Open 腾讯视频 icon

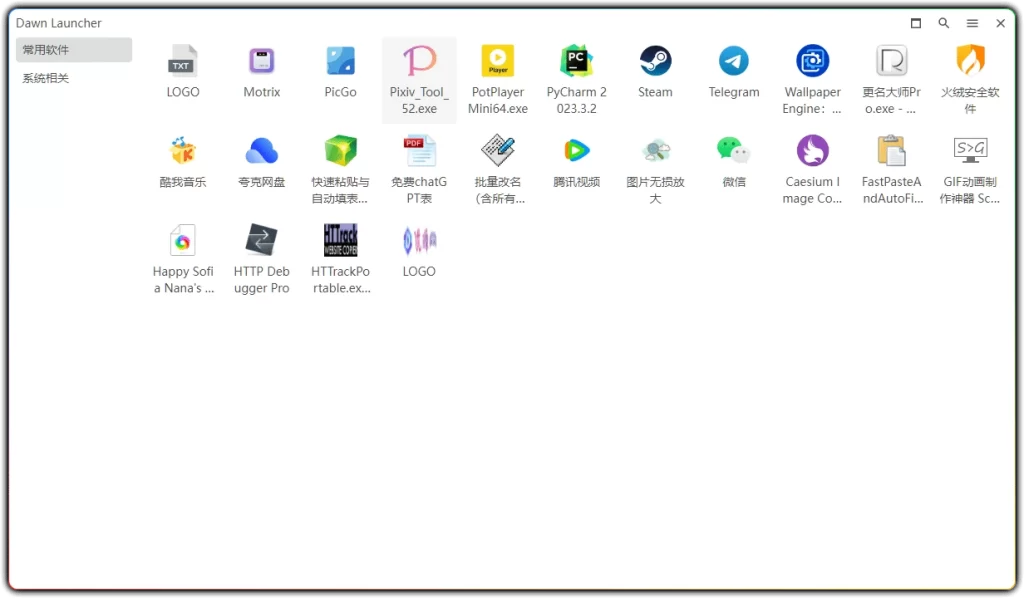(x=576, y=151)
